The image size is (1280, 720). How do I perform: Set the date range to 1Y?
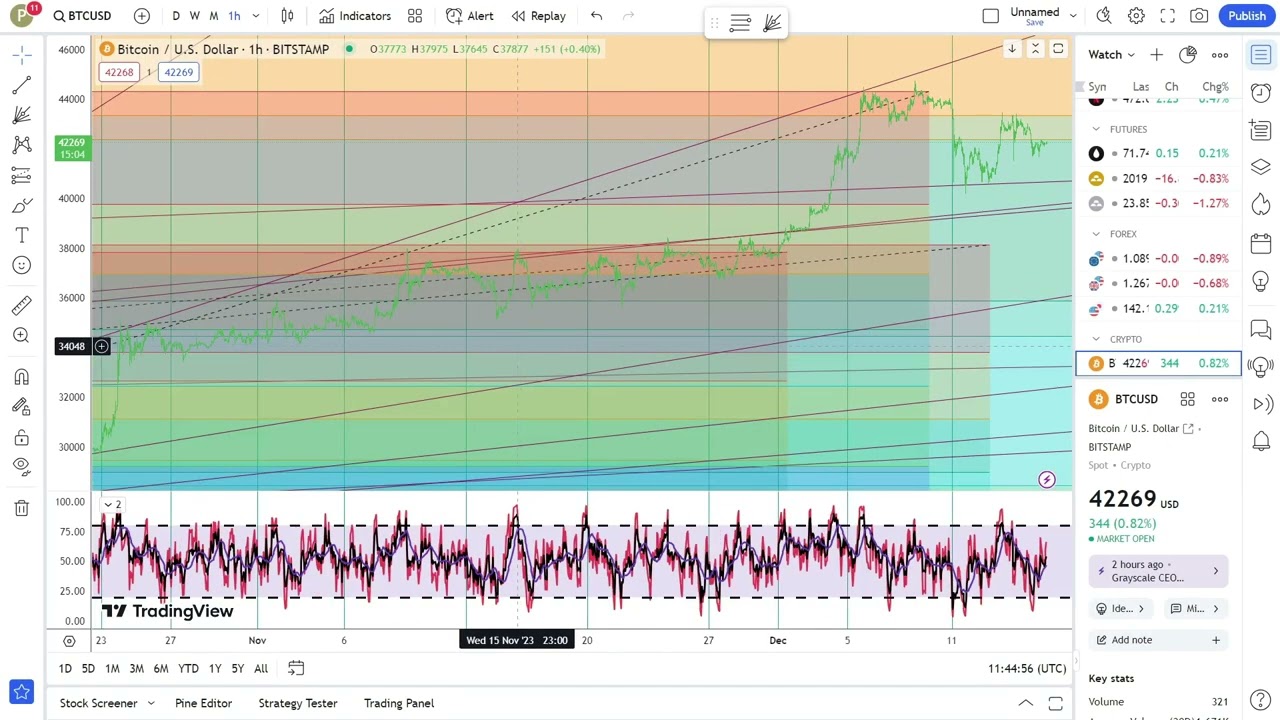214,668
